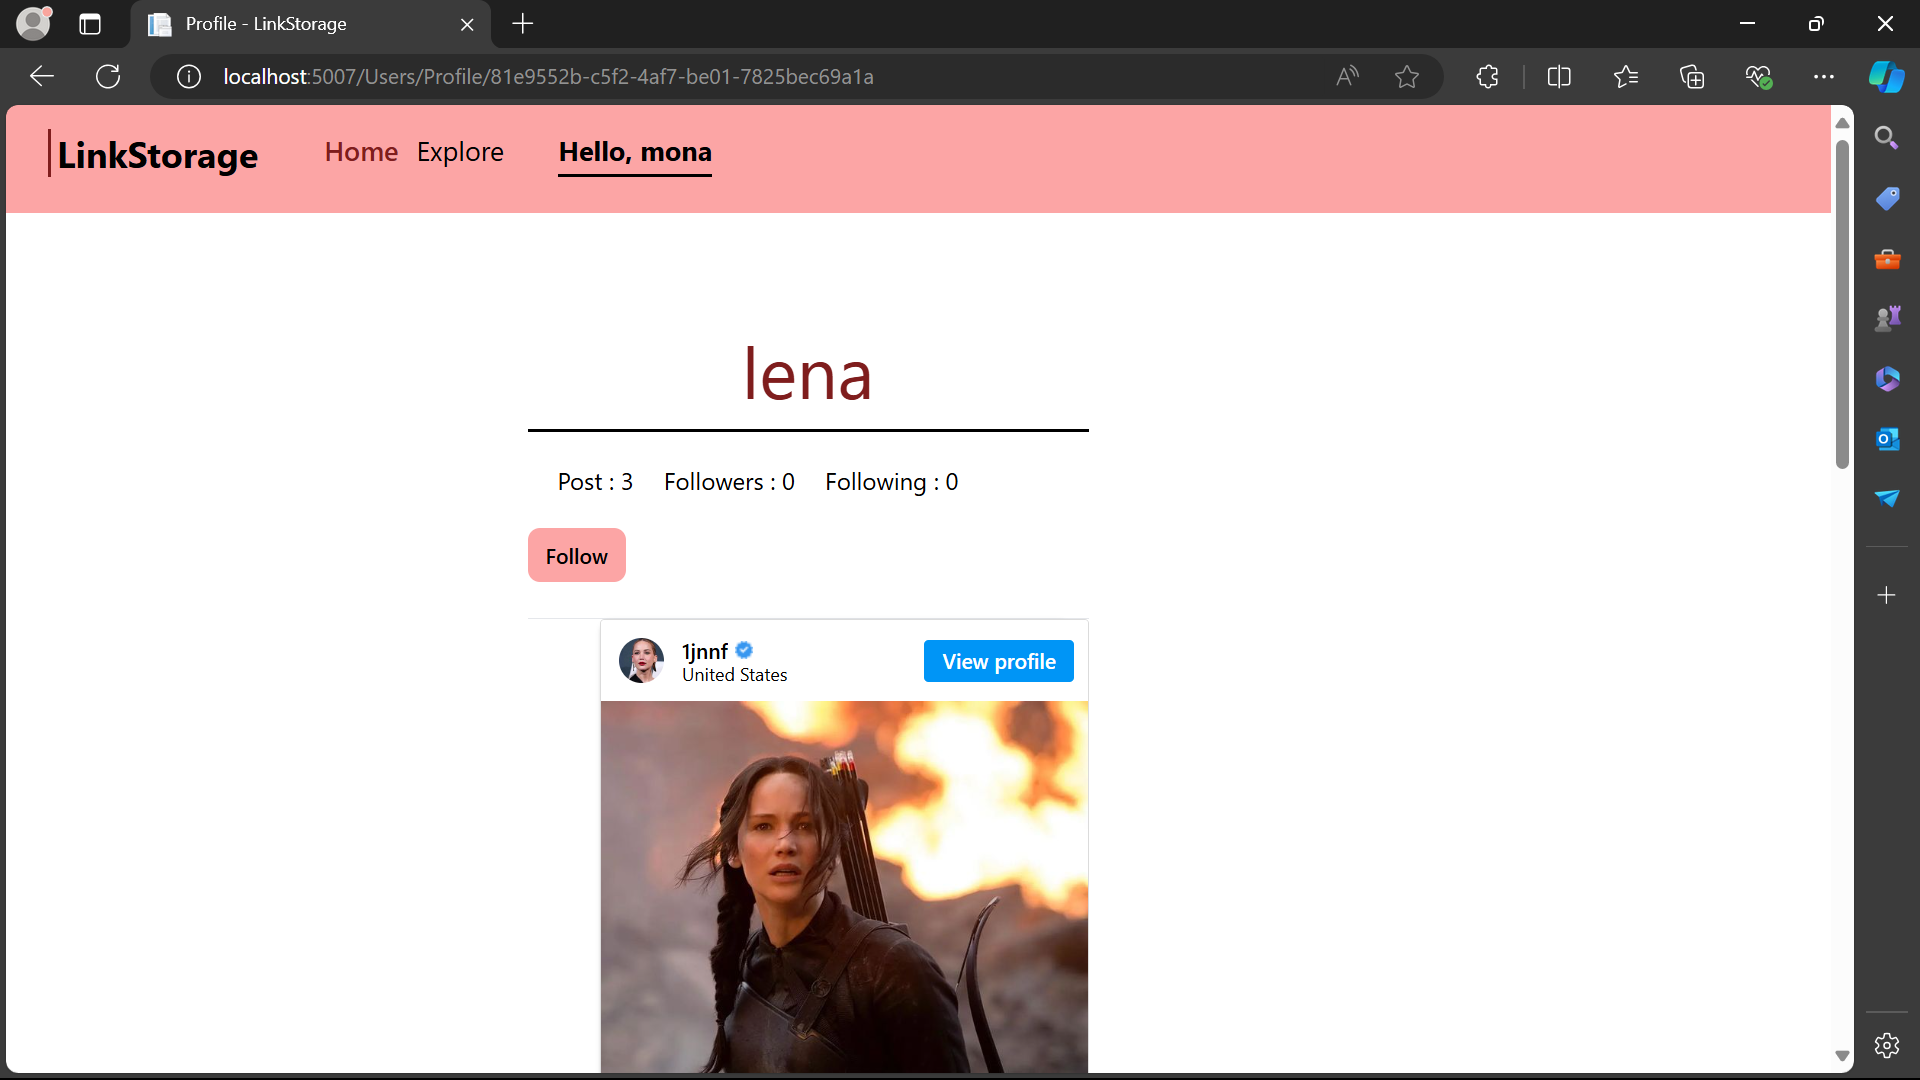Open the Collections icon

point(1692,76)
